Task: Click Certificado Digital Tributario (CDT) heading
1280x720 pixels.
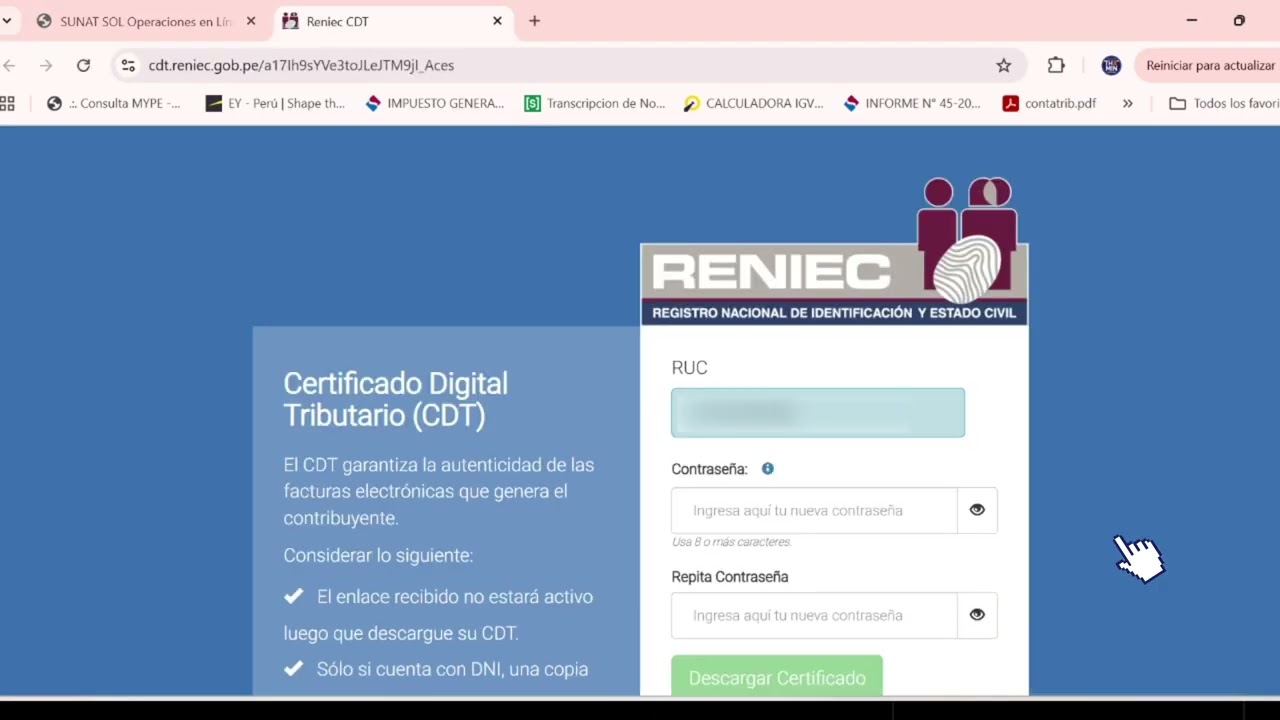Action: (x=396, y=399)
